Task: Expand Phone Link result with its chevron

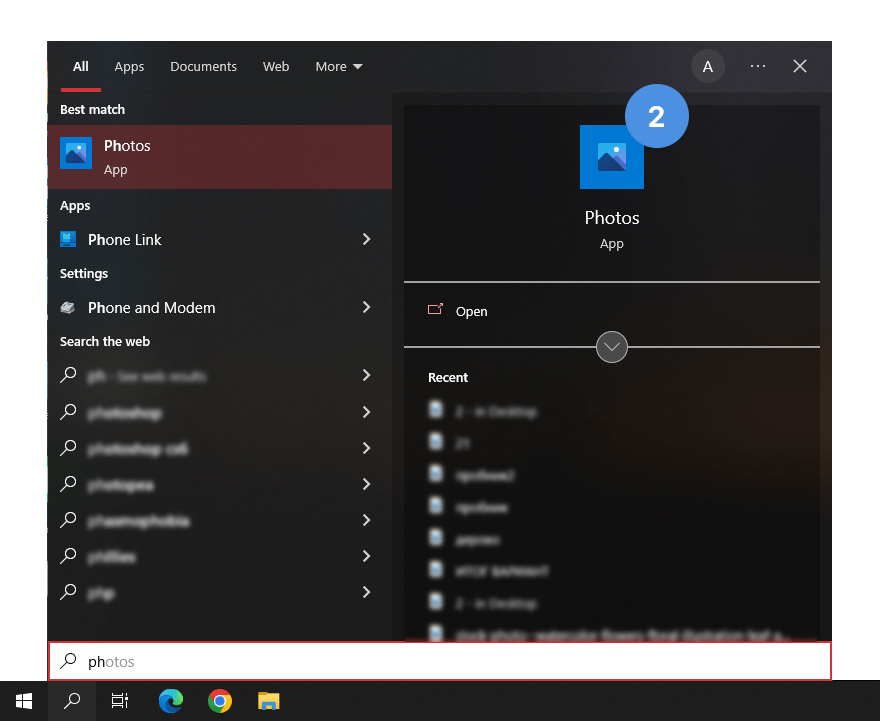Action: point(366,240)
